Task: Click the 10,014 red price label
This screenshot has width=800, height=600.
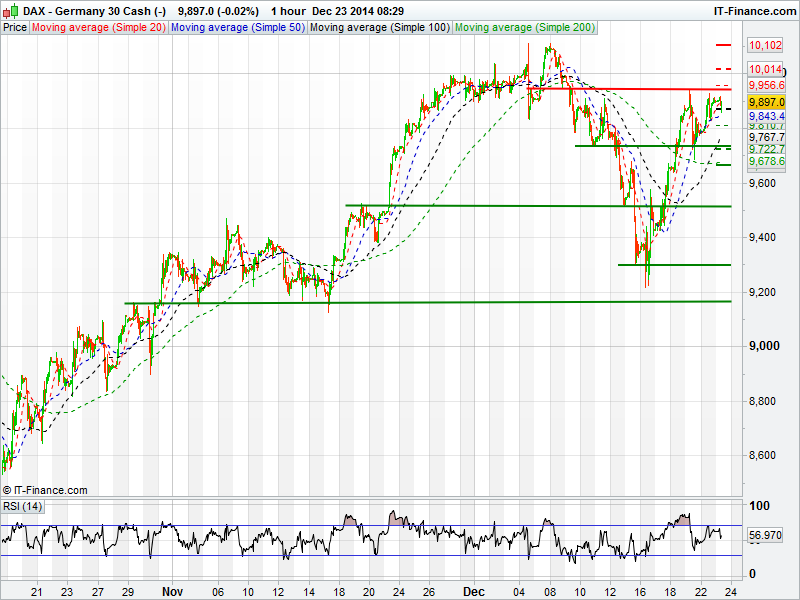Action: tap(765, 69)
